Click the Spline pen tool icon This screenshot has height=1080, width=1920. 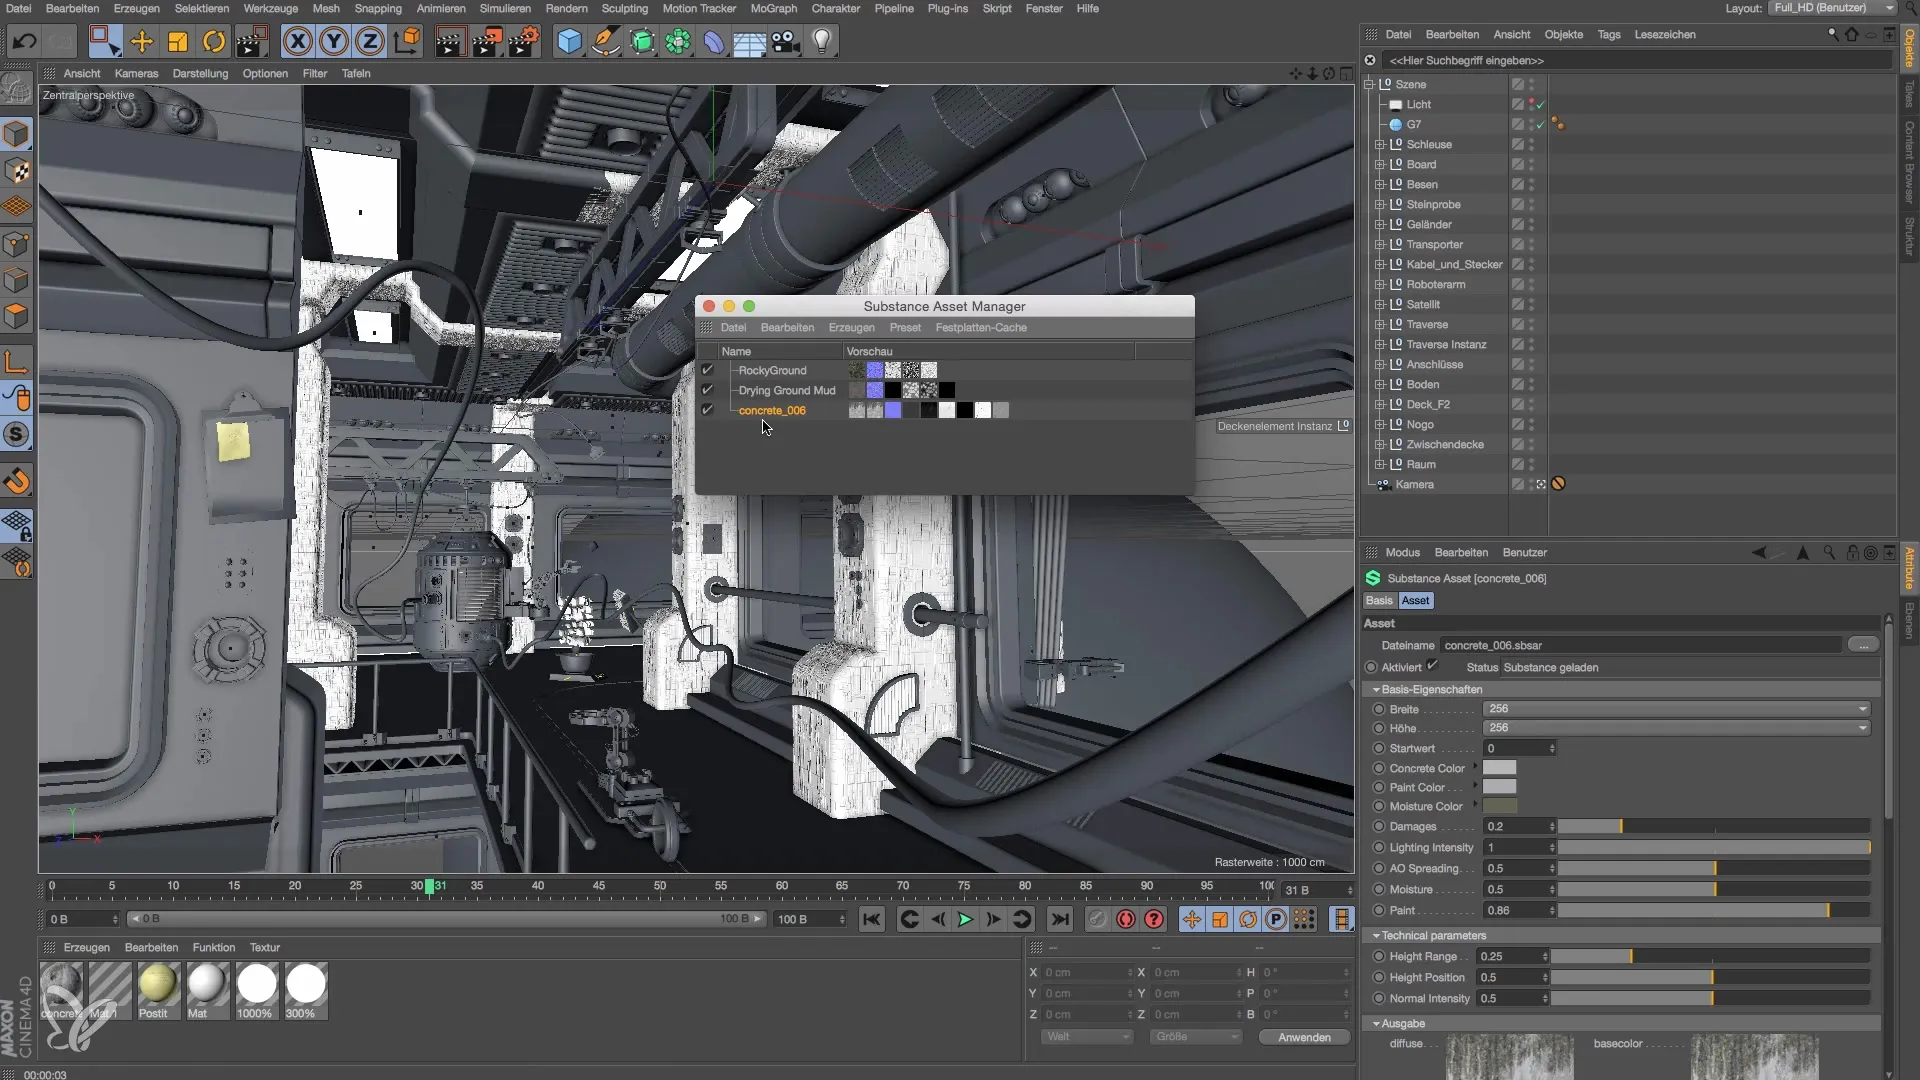pos(605,42)
